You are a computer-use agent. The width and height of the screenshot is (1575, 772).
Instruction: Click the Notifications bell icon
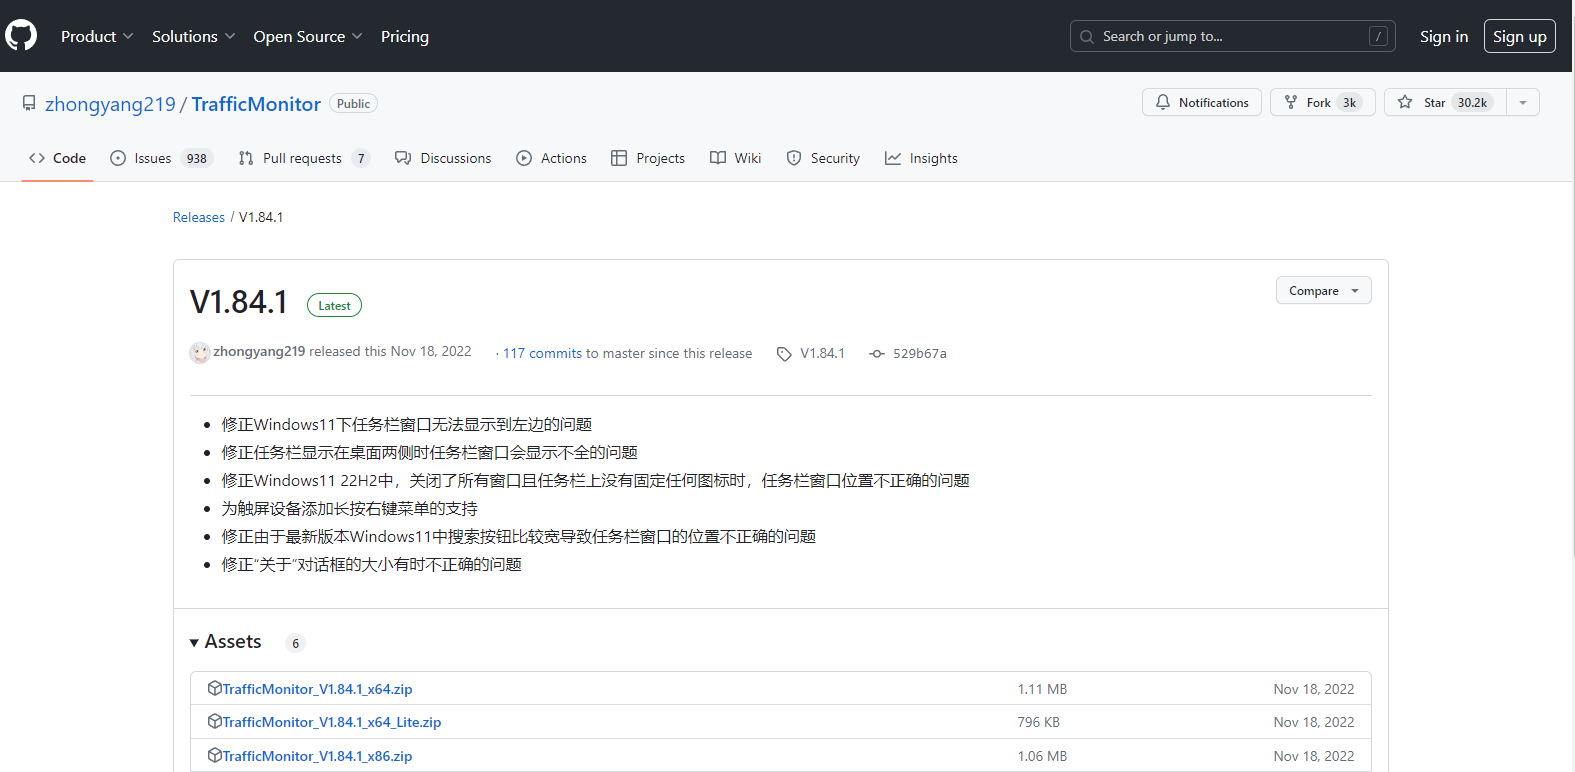coord(1163,102)
